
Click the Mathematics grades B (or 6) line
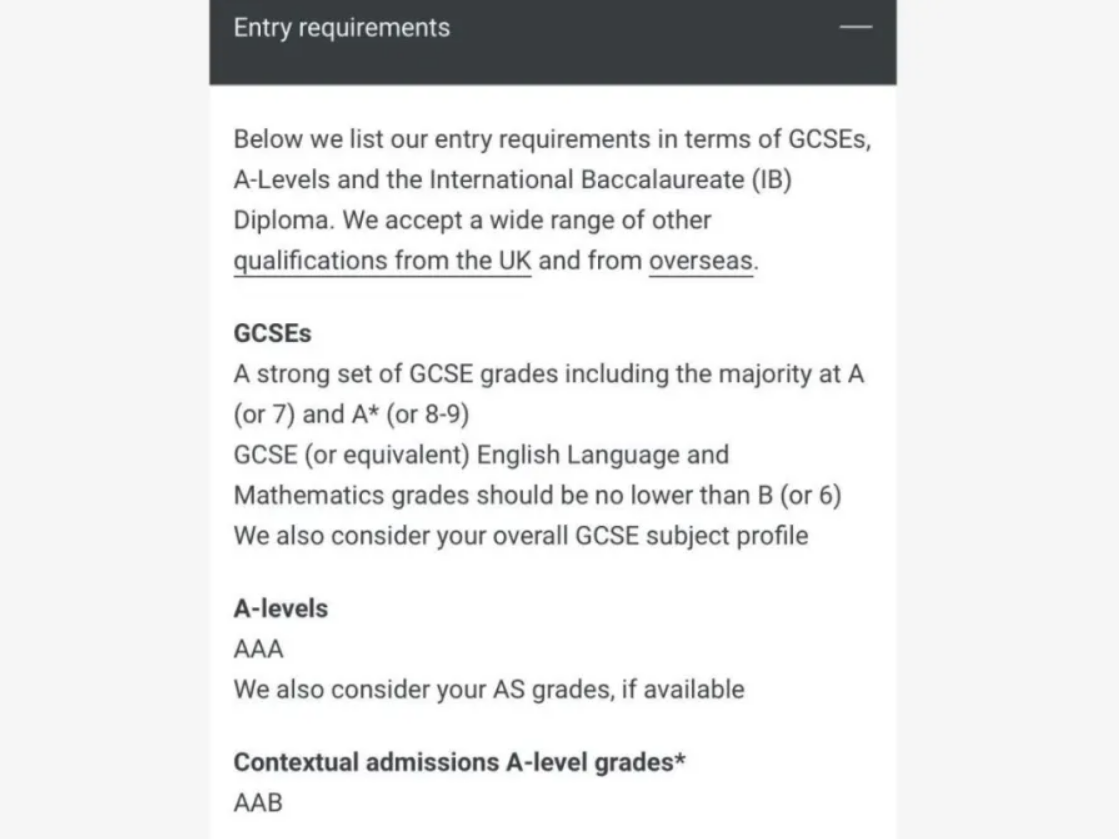coord(537,496)
